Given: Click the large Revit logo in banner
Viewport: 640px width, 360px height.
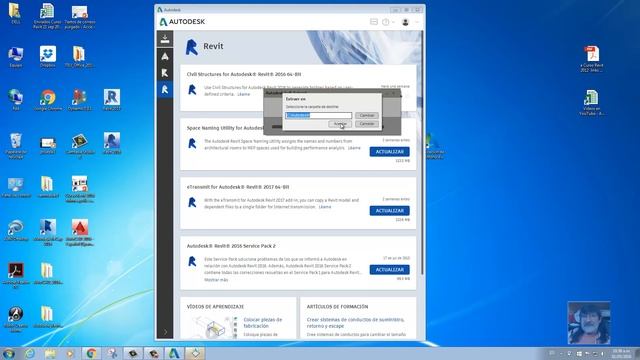Looking at the screenshot, I should 191,47.
